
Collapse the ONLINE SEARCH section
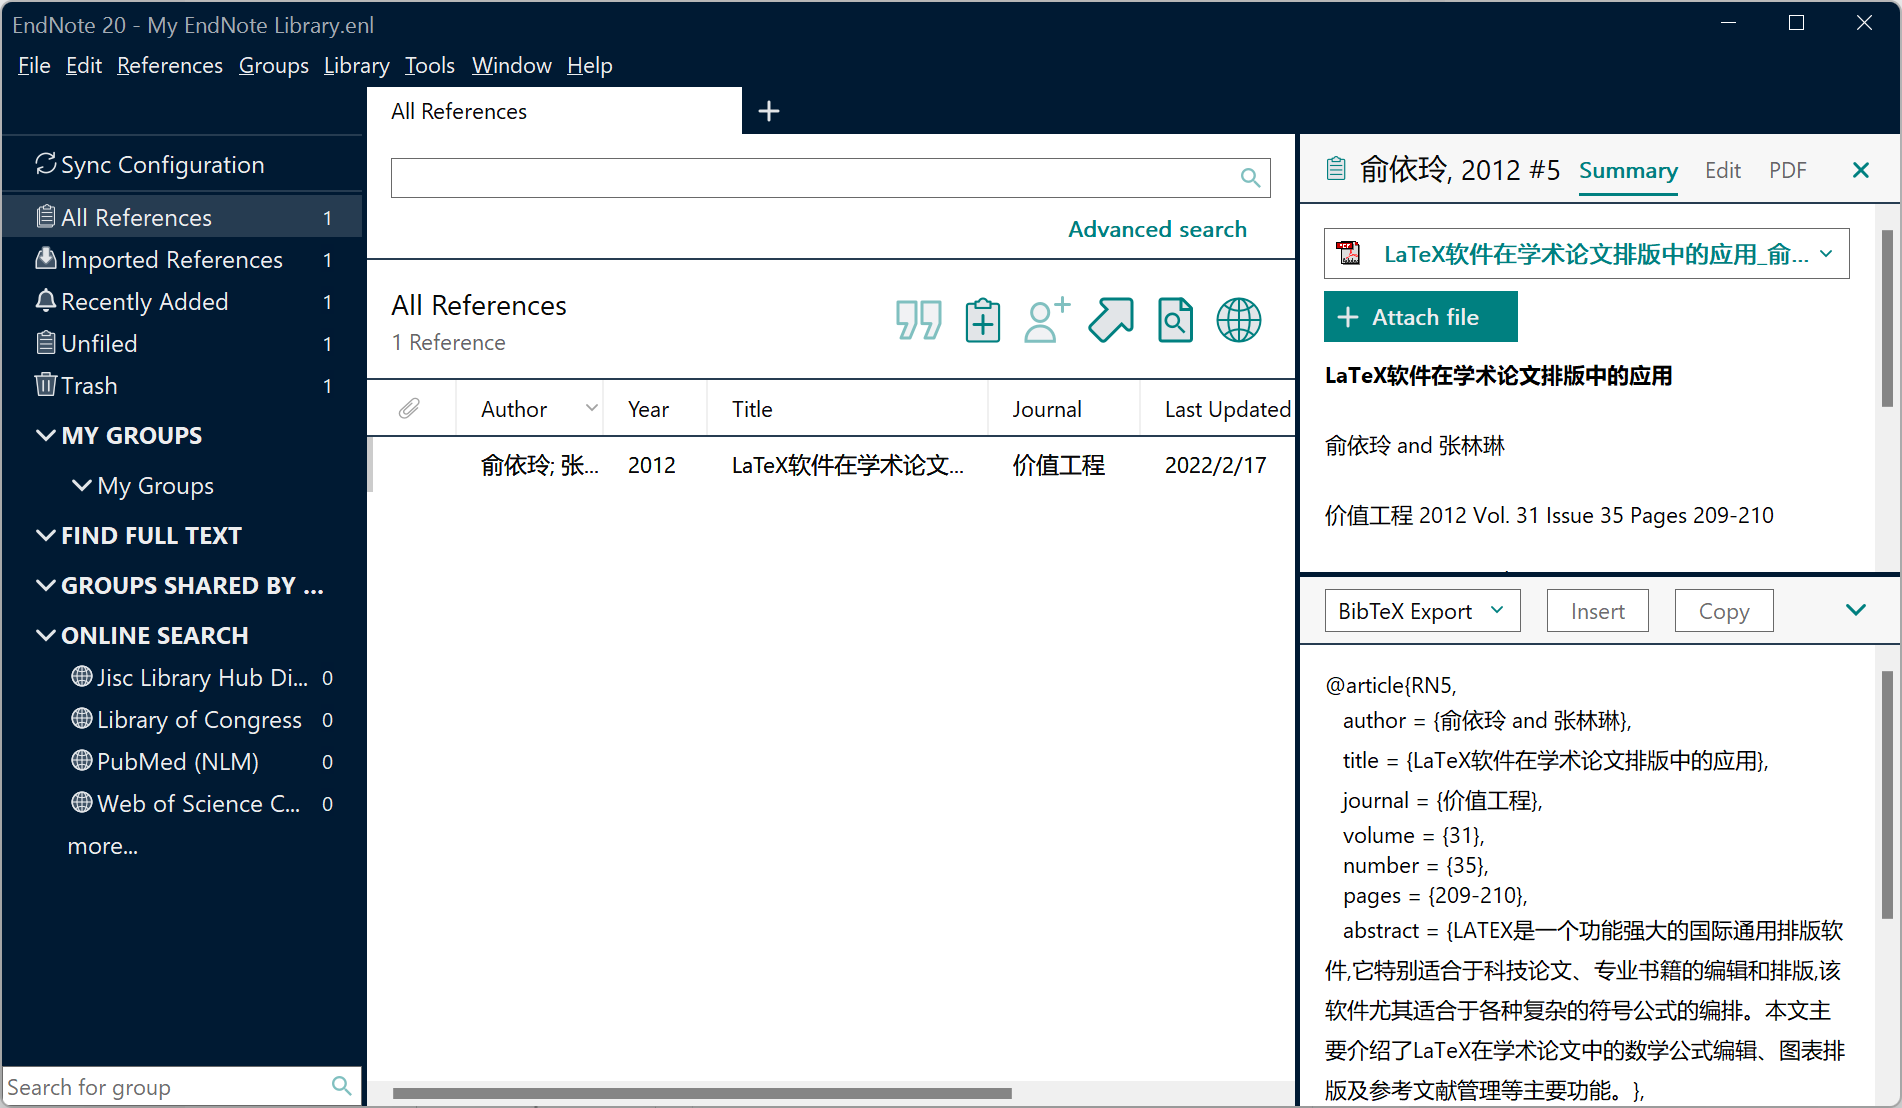click(x=46, y=635)
